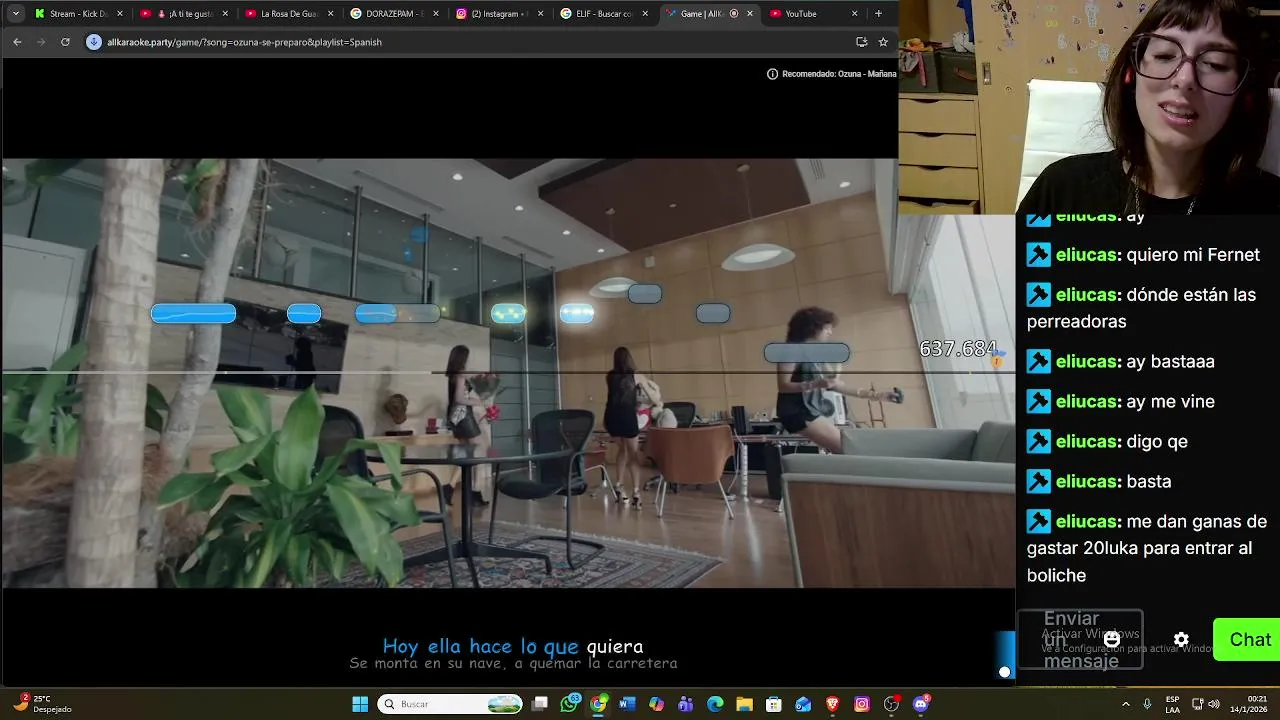
Task: Bookmark this page with the star
Action: coord(883,42)
